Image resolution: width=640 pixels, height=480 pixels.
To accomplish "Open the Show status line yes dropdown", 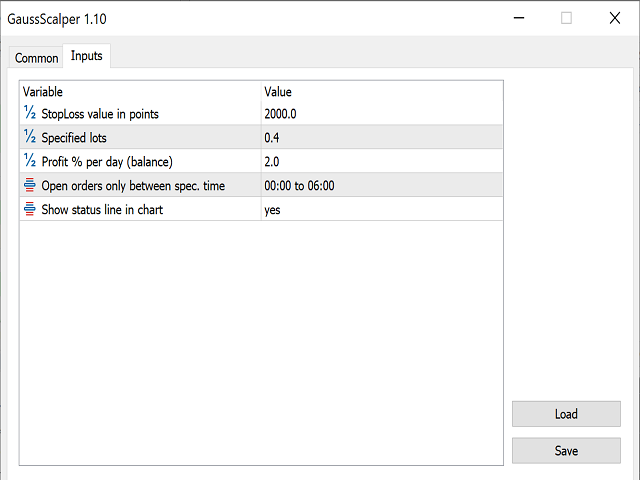I will (x=380, y=210).
